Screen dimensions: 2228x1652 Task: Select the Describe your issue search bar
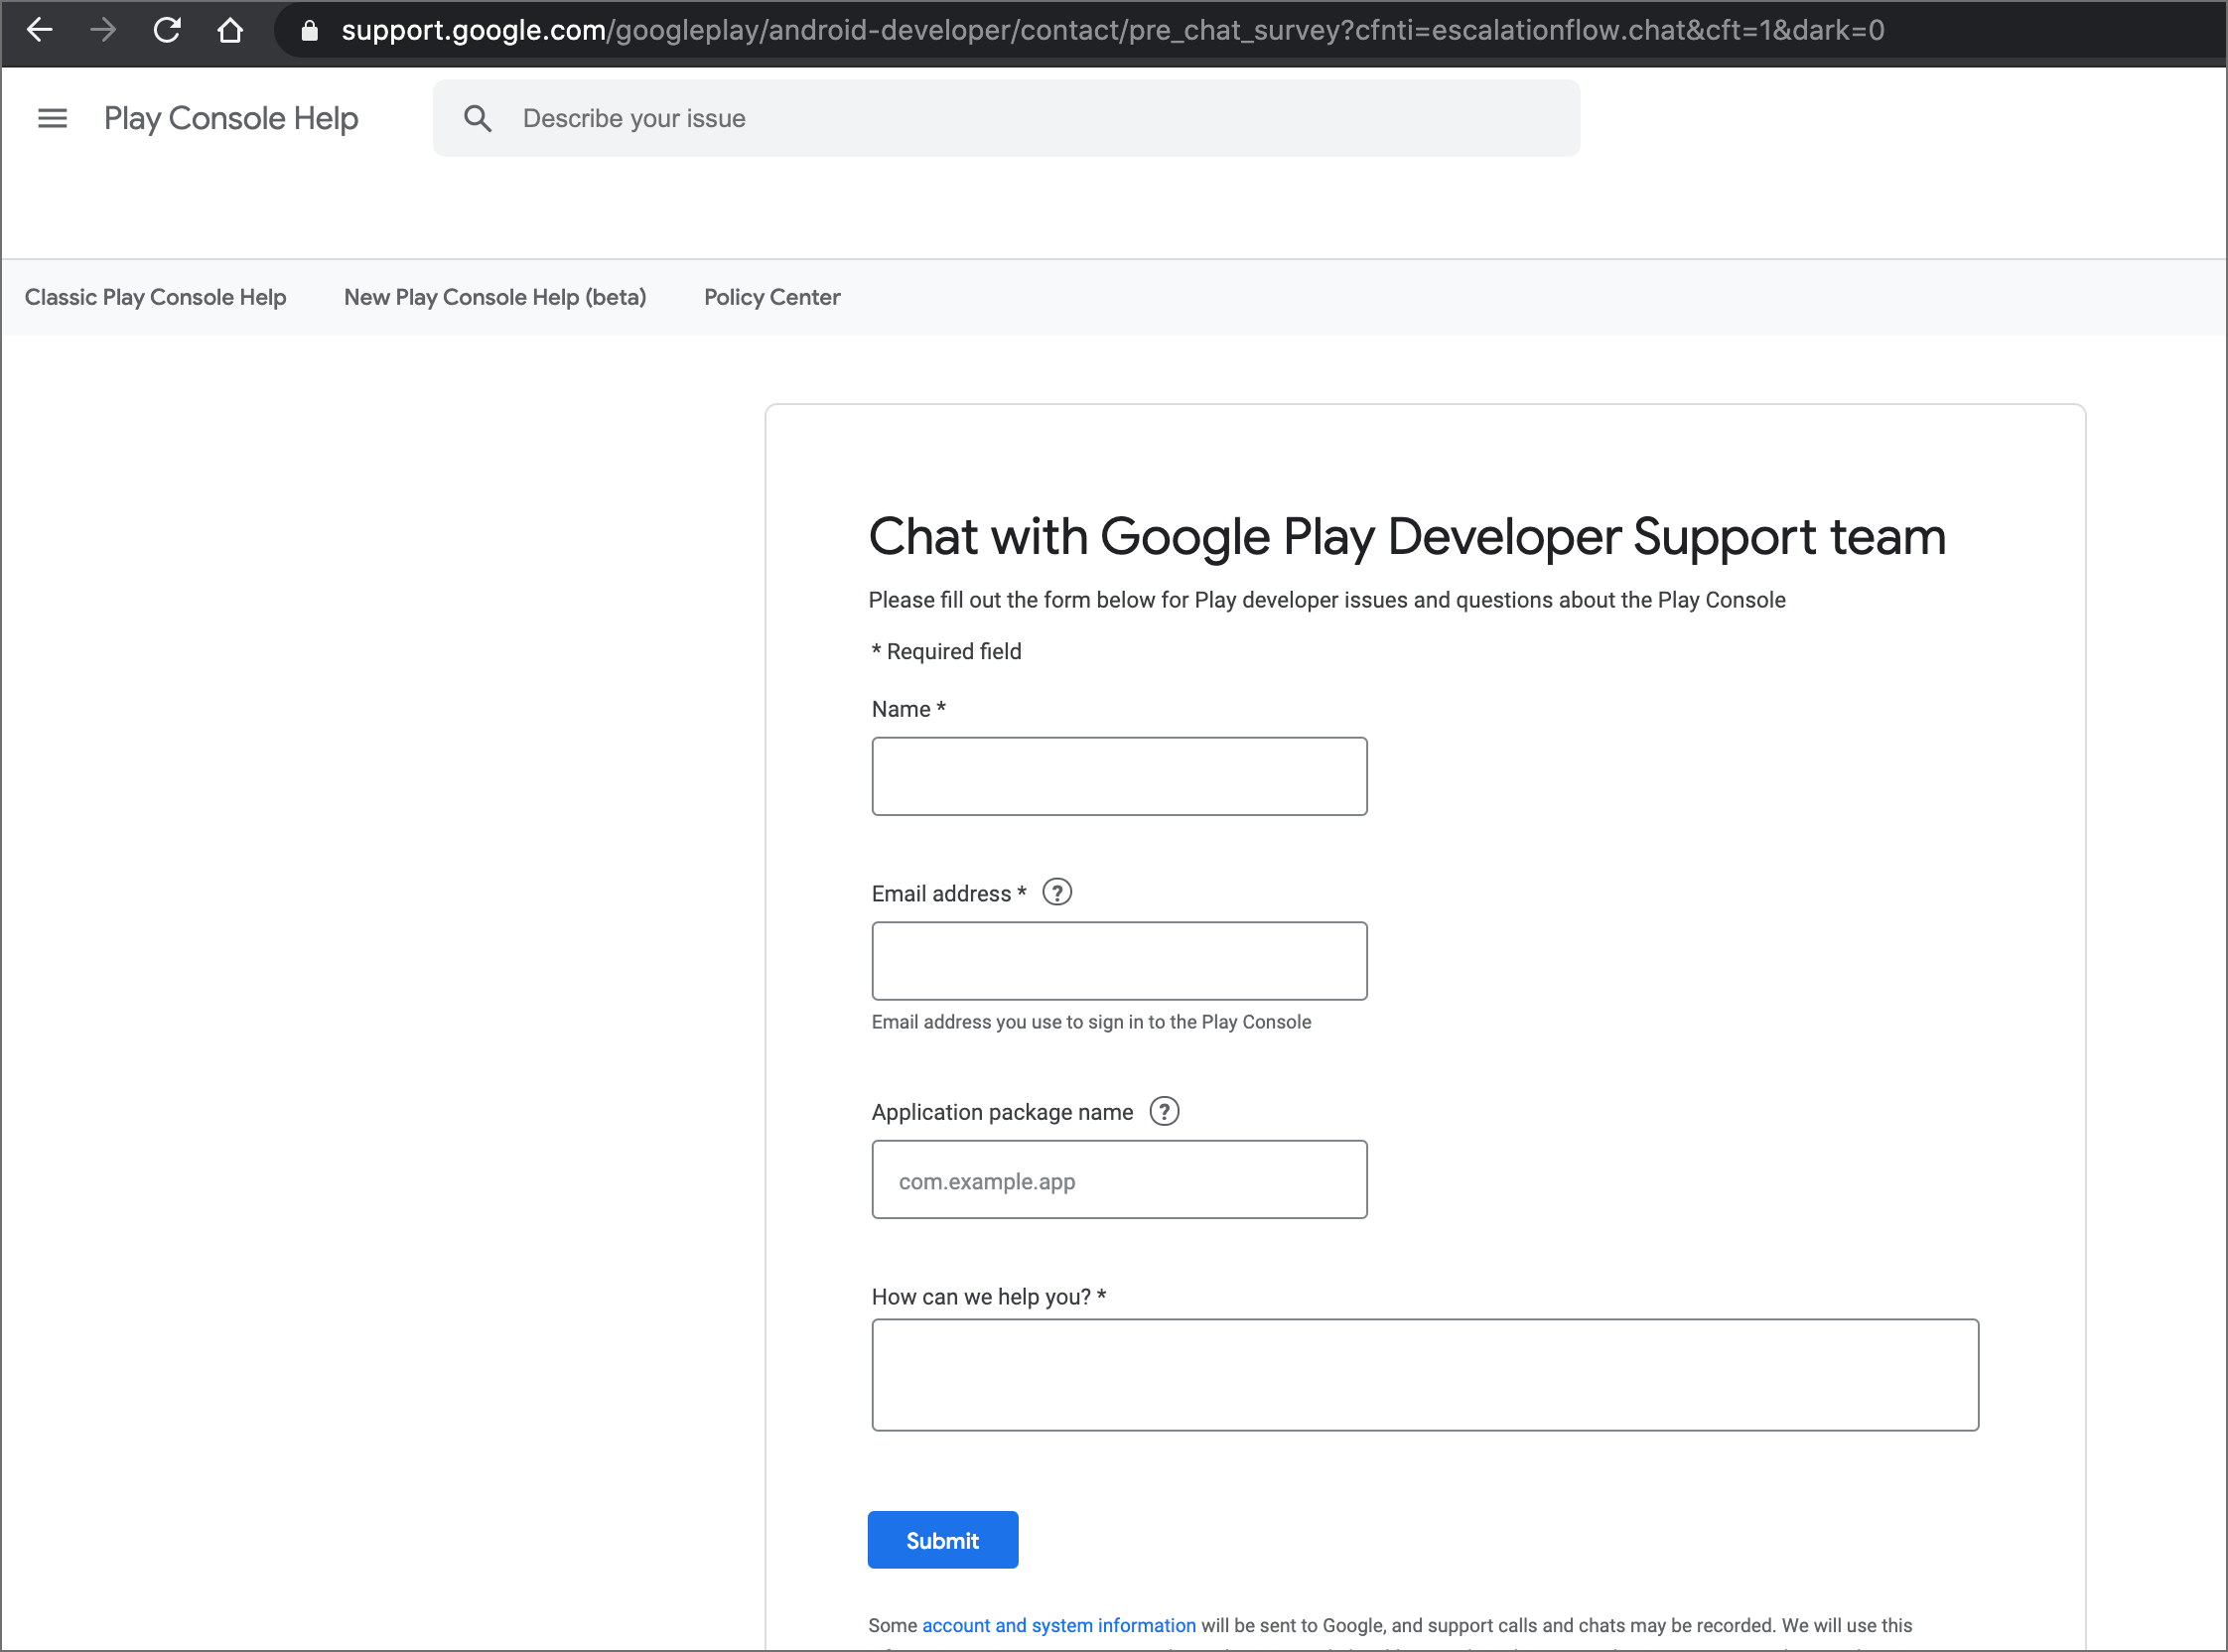point(1007,118)
